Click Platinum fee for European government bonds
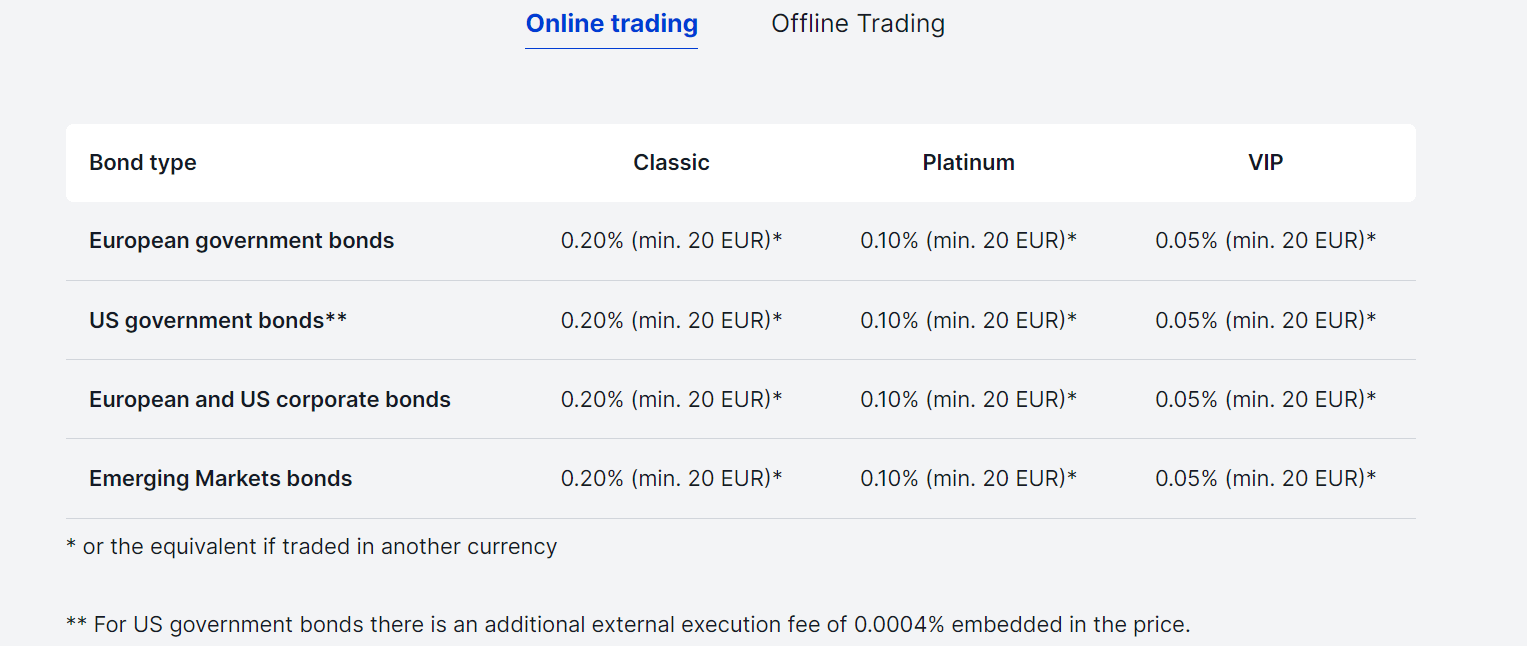Viewport: 1527px width, 646px height. [969, 241]
